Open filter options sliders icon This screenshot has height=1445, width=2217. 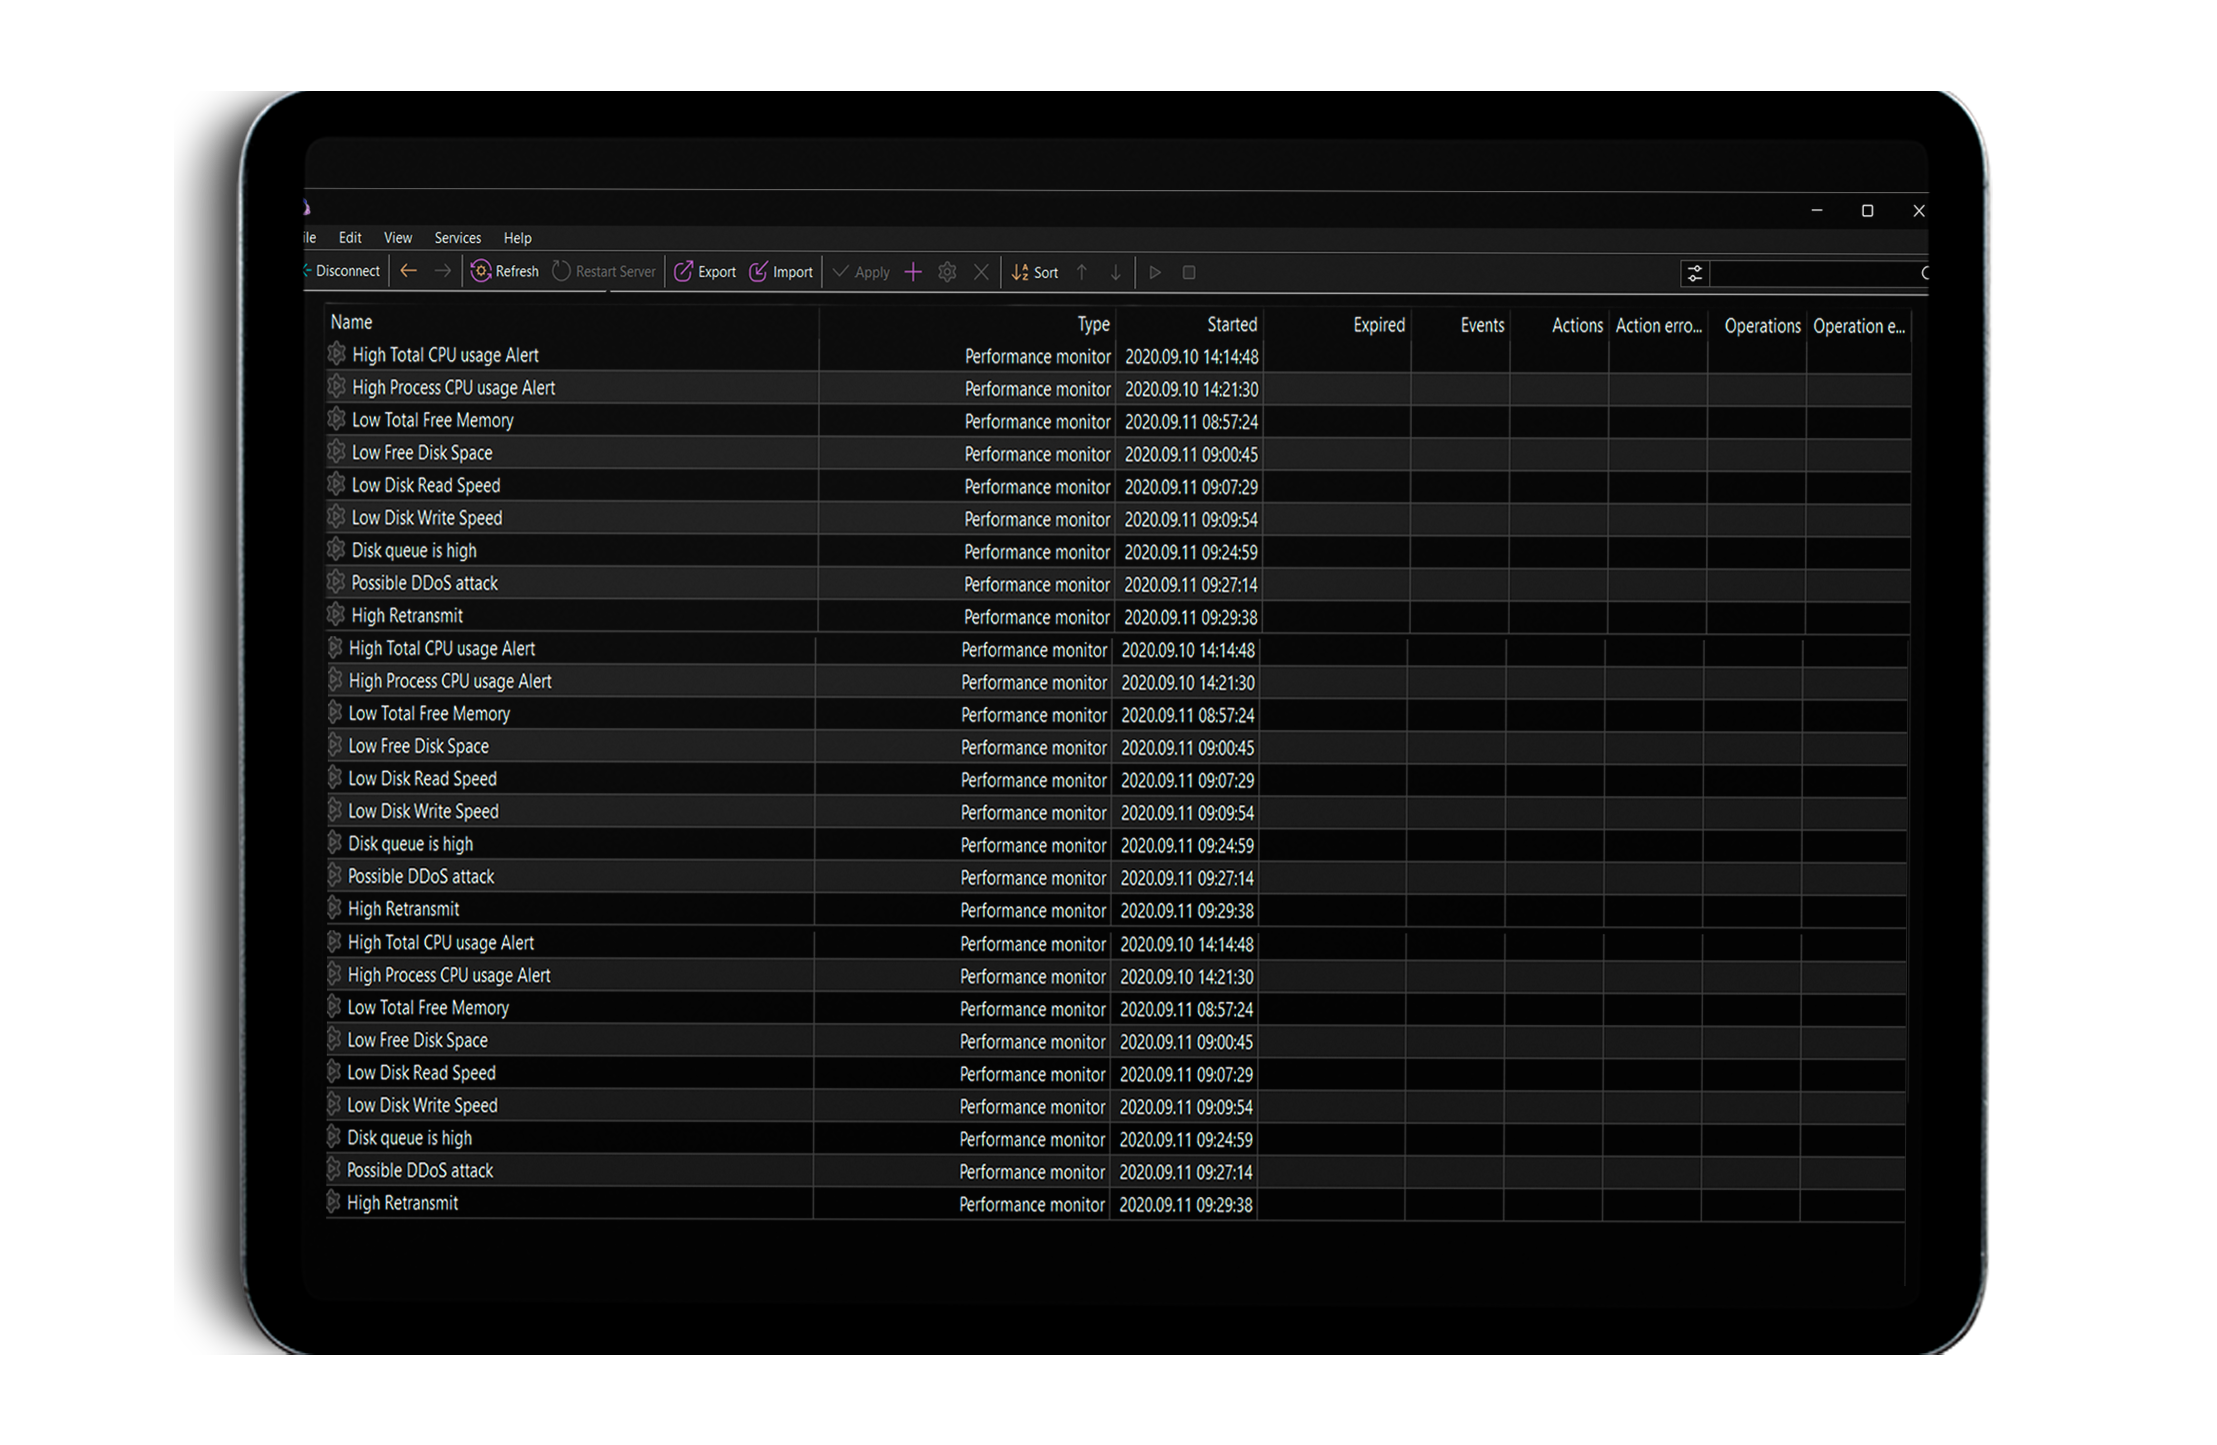[x=1695, y=273]
